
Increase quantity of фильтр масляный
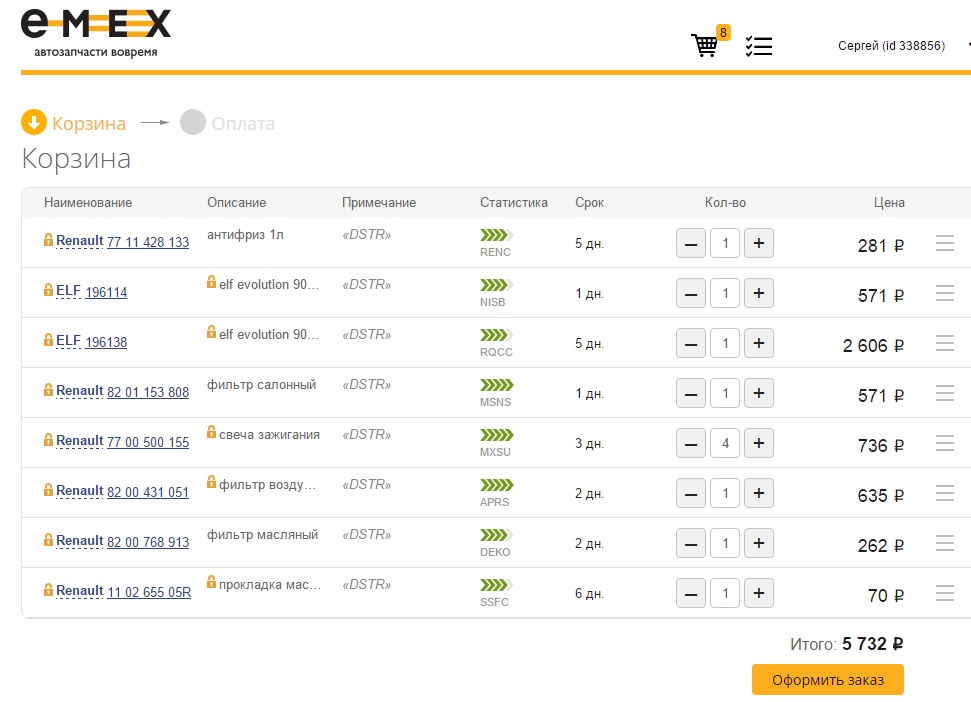(x=759, y=544)
